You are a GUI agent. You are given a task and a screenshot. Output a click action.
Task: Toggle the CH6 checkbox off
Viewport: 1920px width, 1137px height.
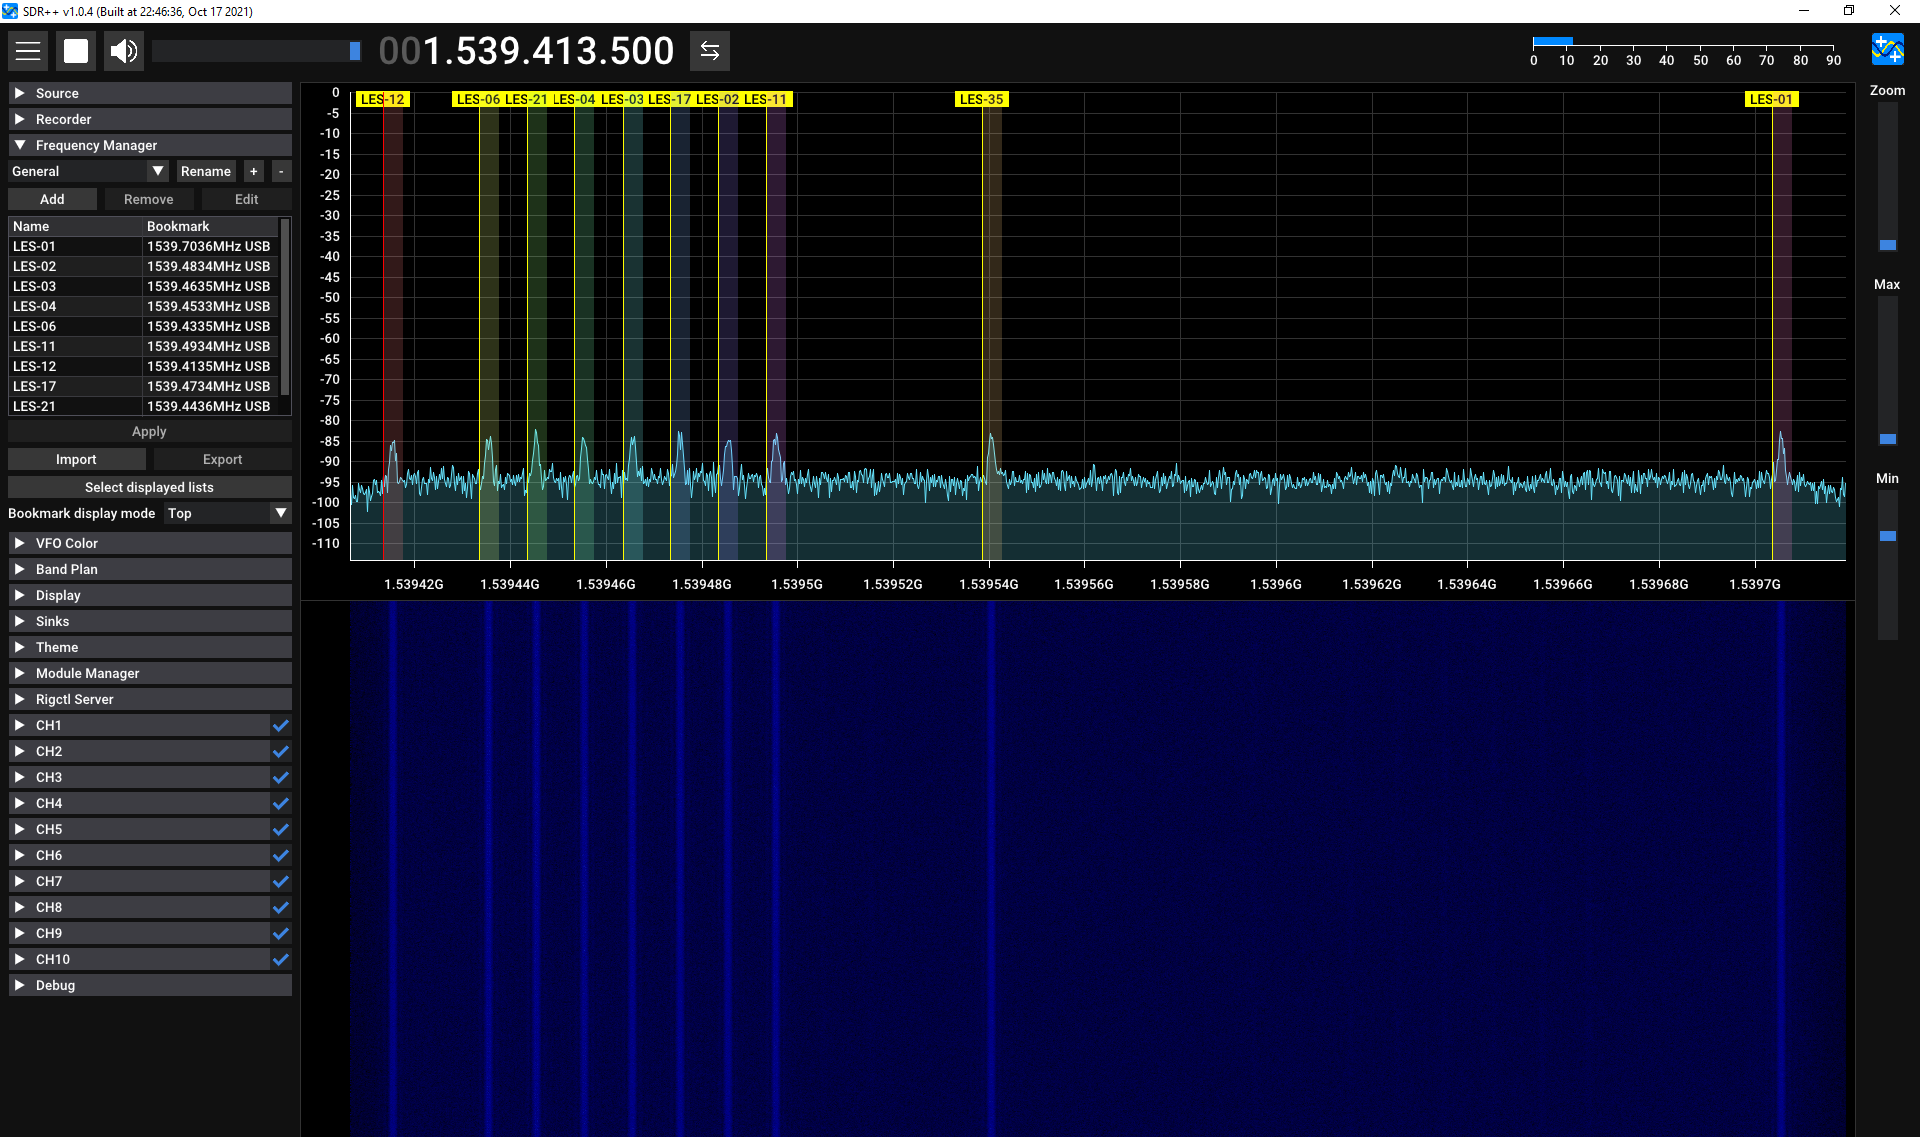(x=280, y=855)
